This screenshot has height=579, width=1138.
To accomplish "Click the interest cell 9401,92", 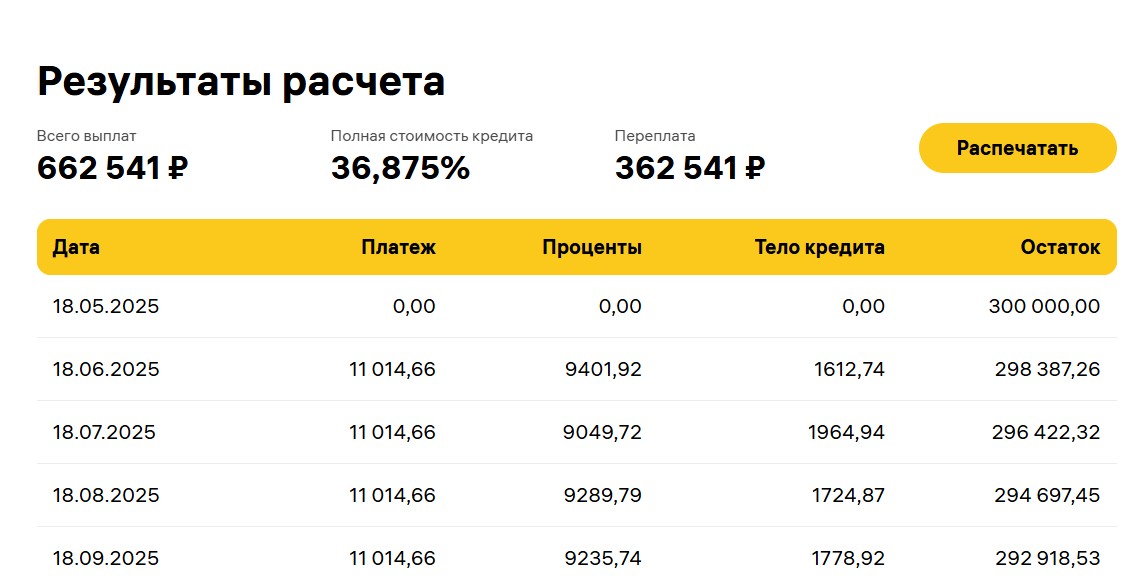I will tap(603, 369).
